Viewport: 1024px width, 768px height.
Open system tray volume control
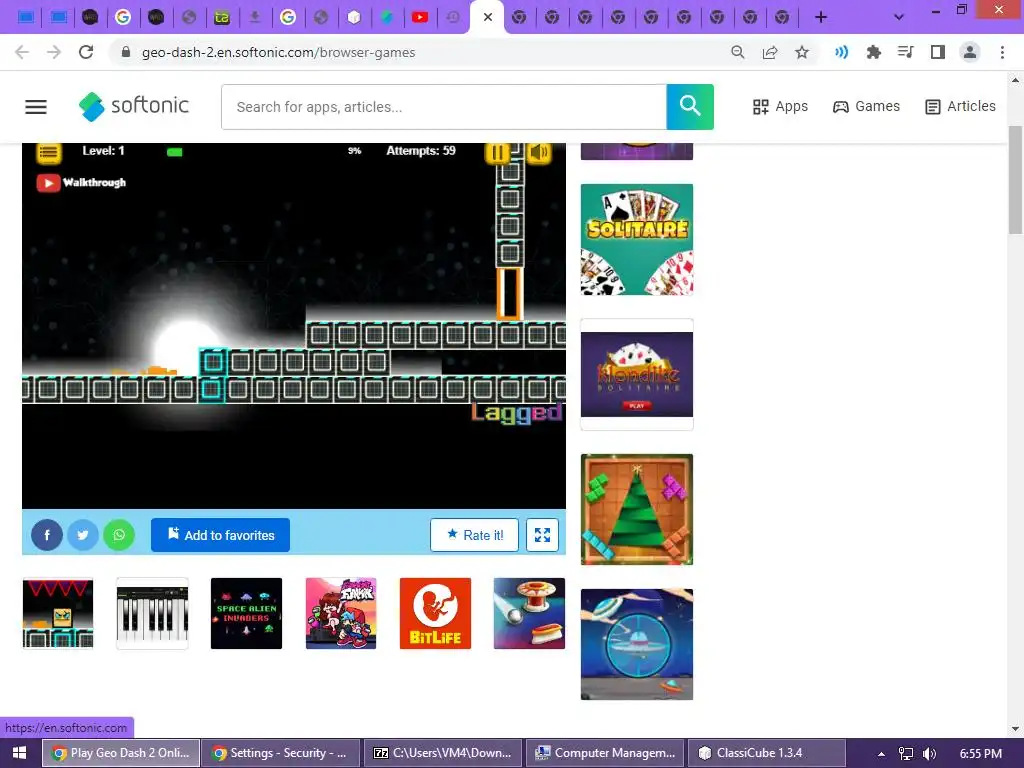[x=930, y=754]
